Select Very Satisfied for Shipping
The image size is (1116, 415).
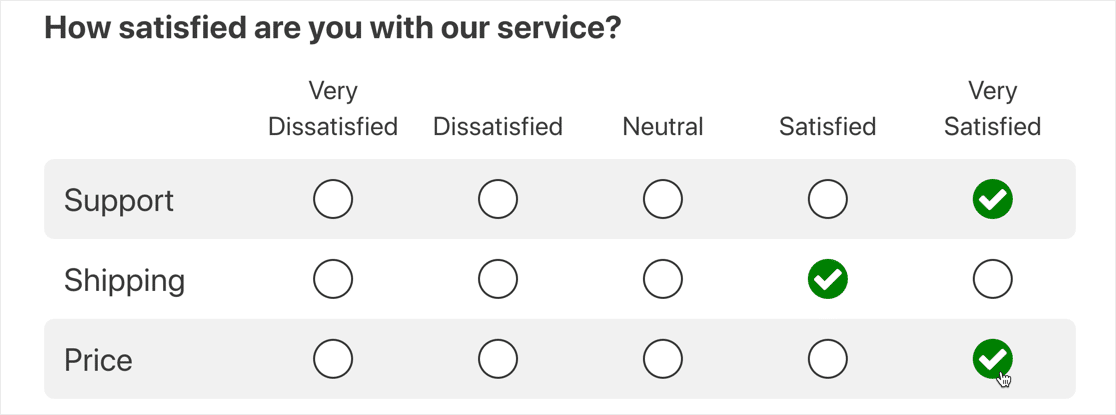click(x=993, y=280)
